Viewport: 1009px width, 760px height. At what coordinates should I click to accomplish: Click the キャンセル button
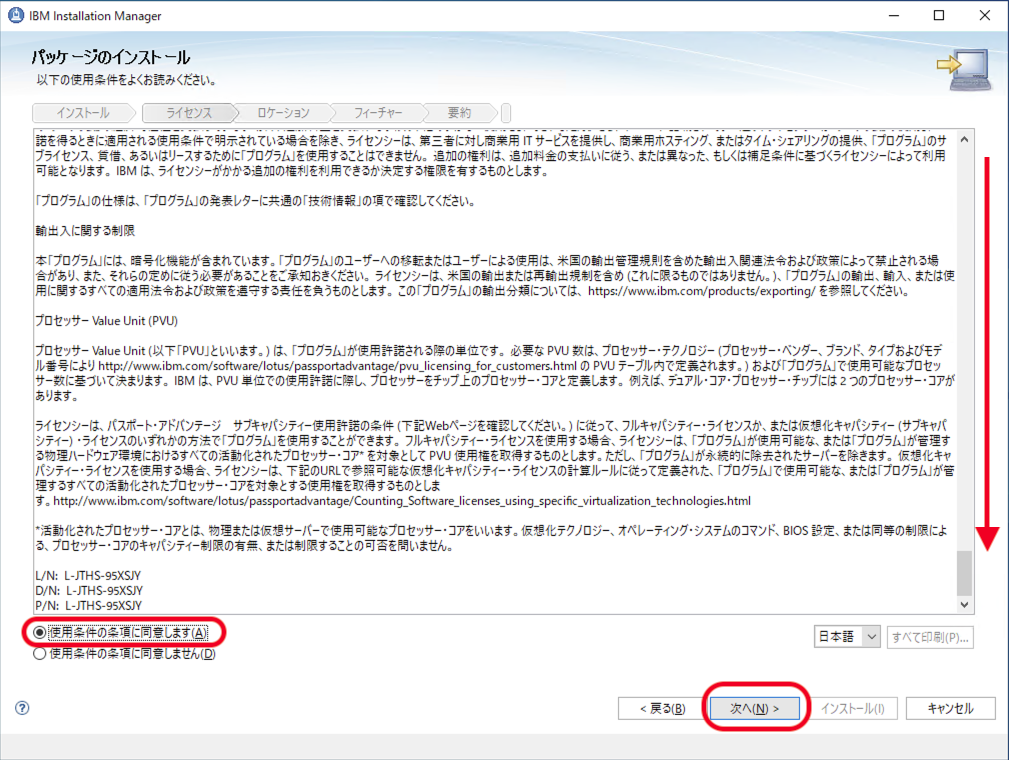pyautogui.click(x=950, y=709)
